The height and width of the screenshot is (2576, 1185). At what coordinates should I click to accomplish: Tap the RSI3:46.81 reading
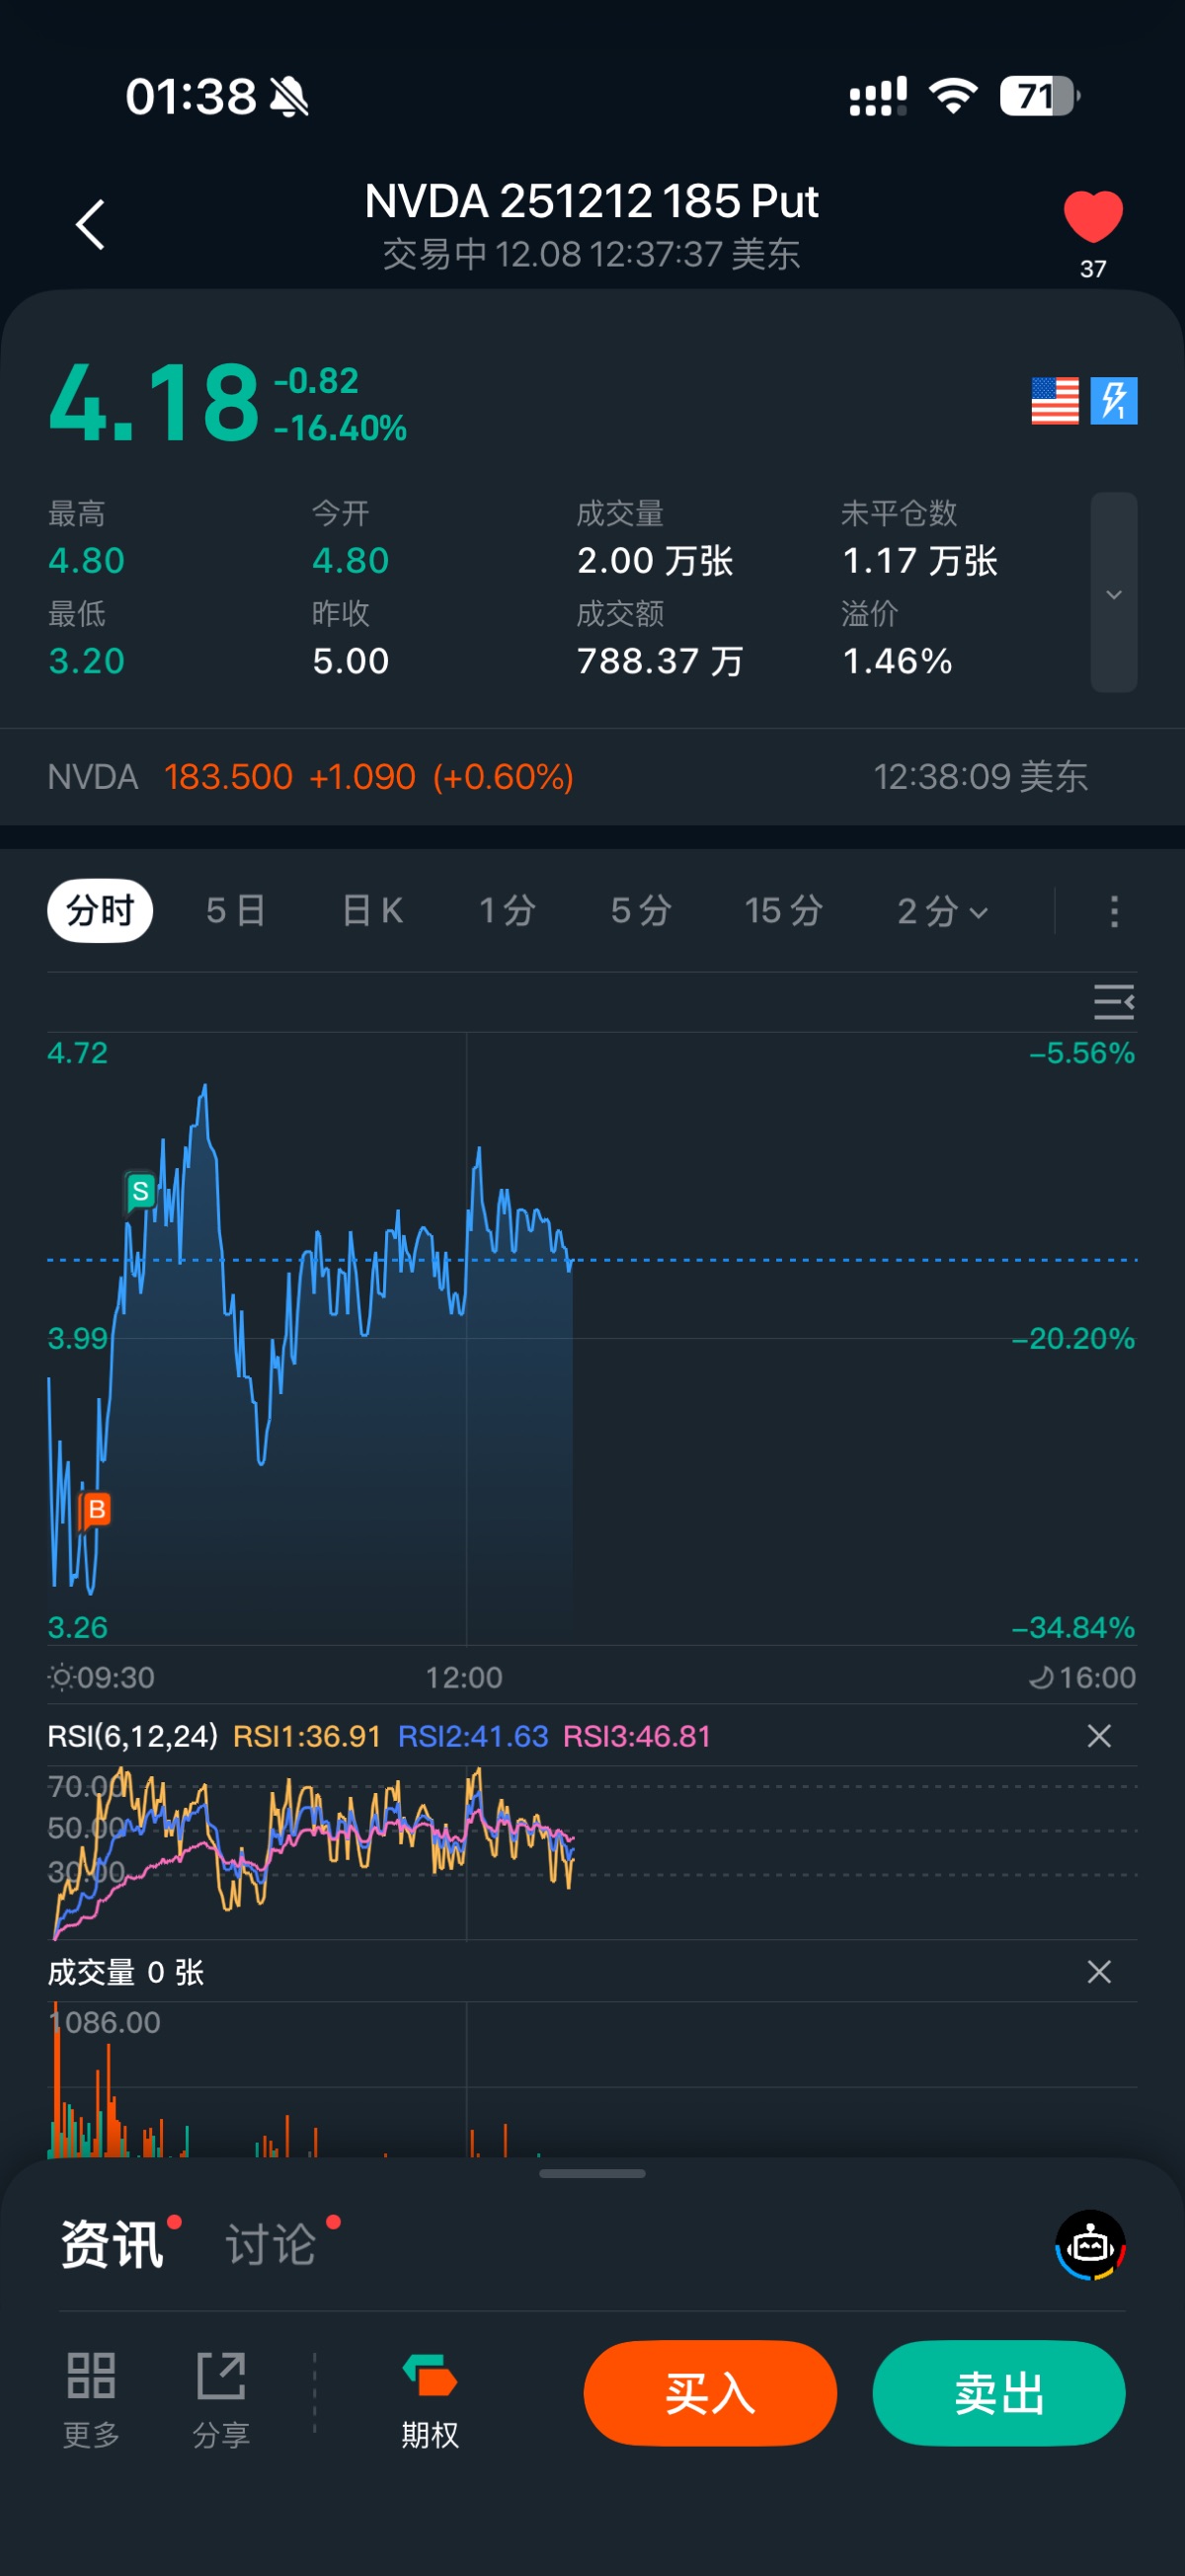tap(637, 1736)
